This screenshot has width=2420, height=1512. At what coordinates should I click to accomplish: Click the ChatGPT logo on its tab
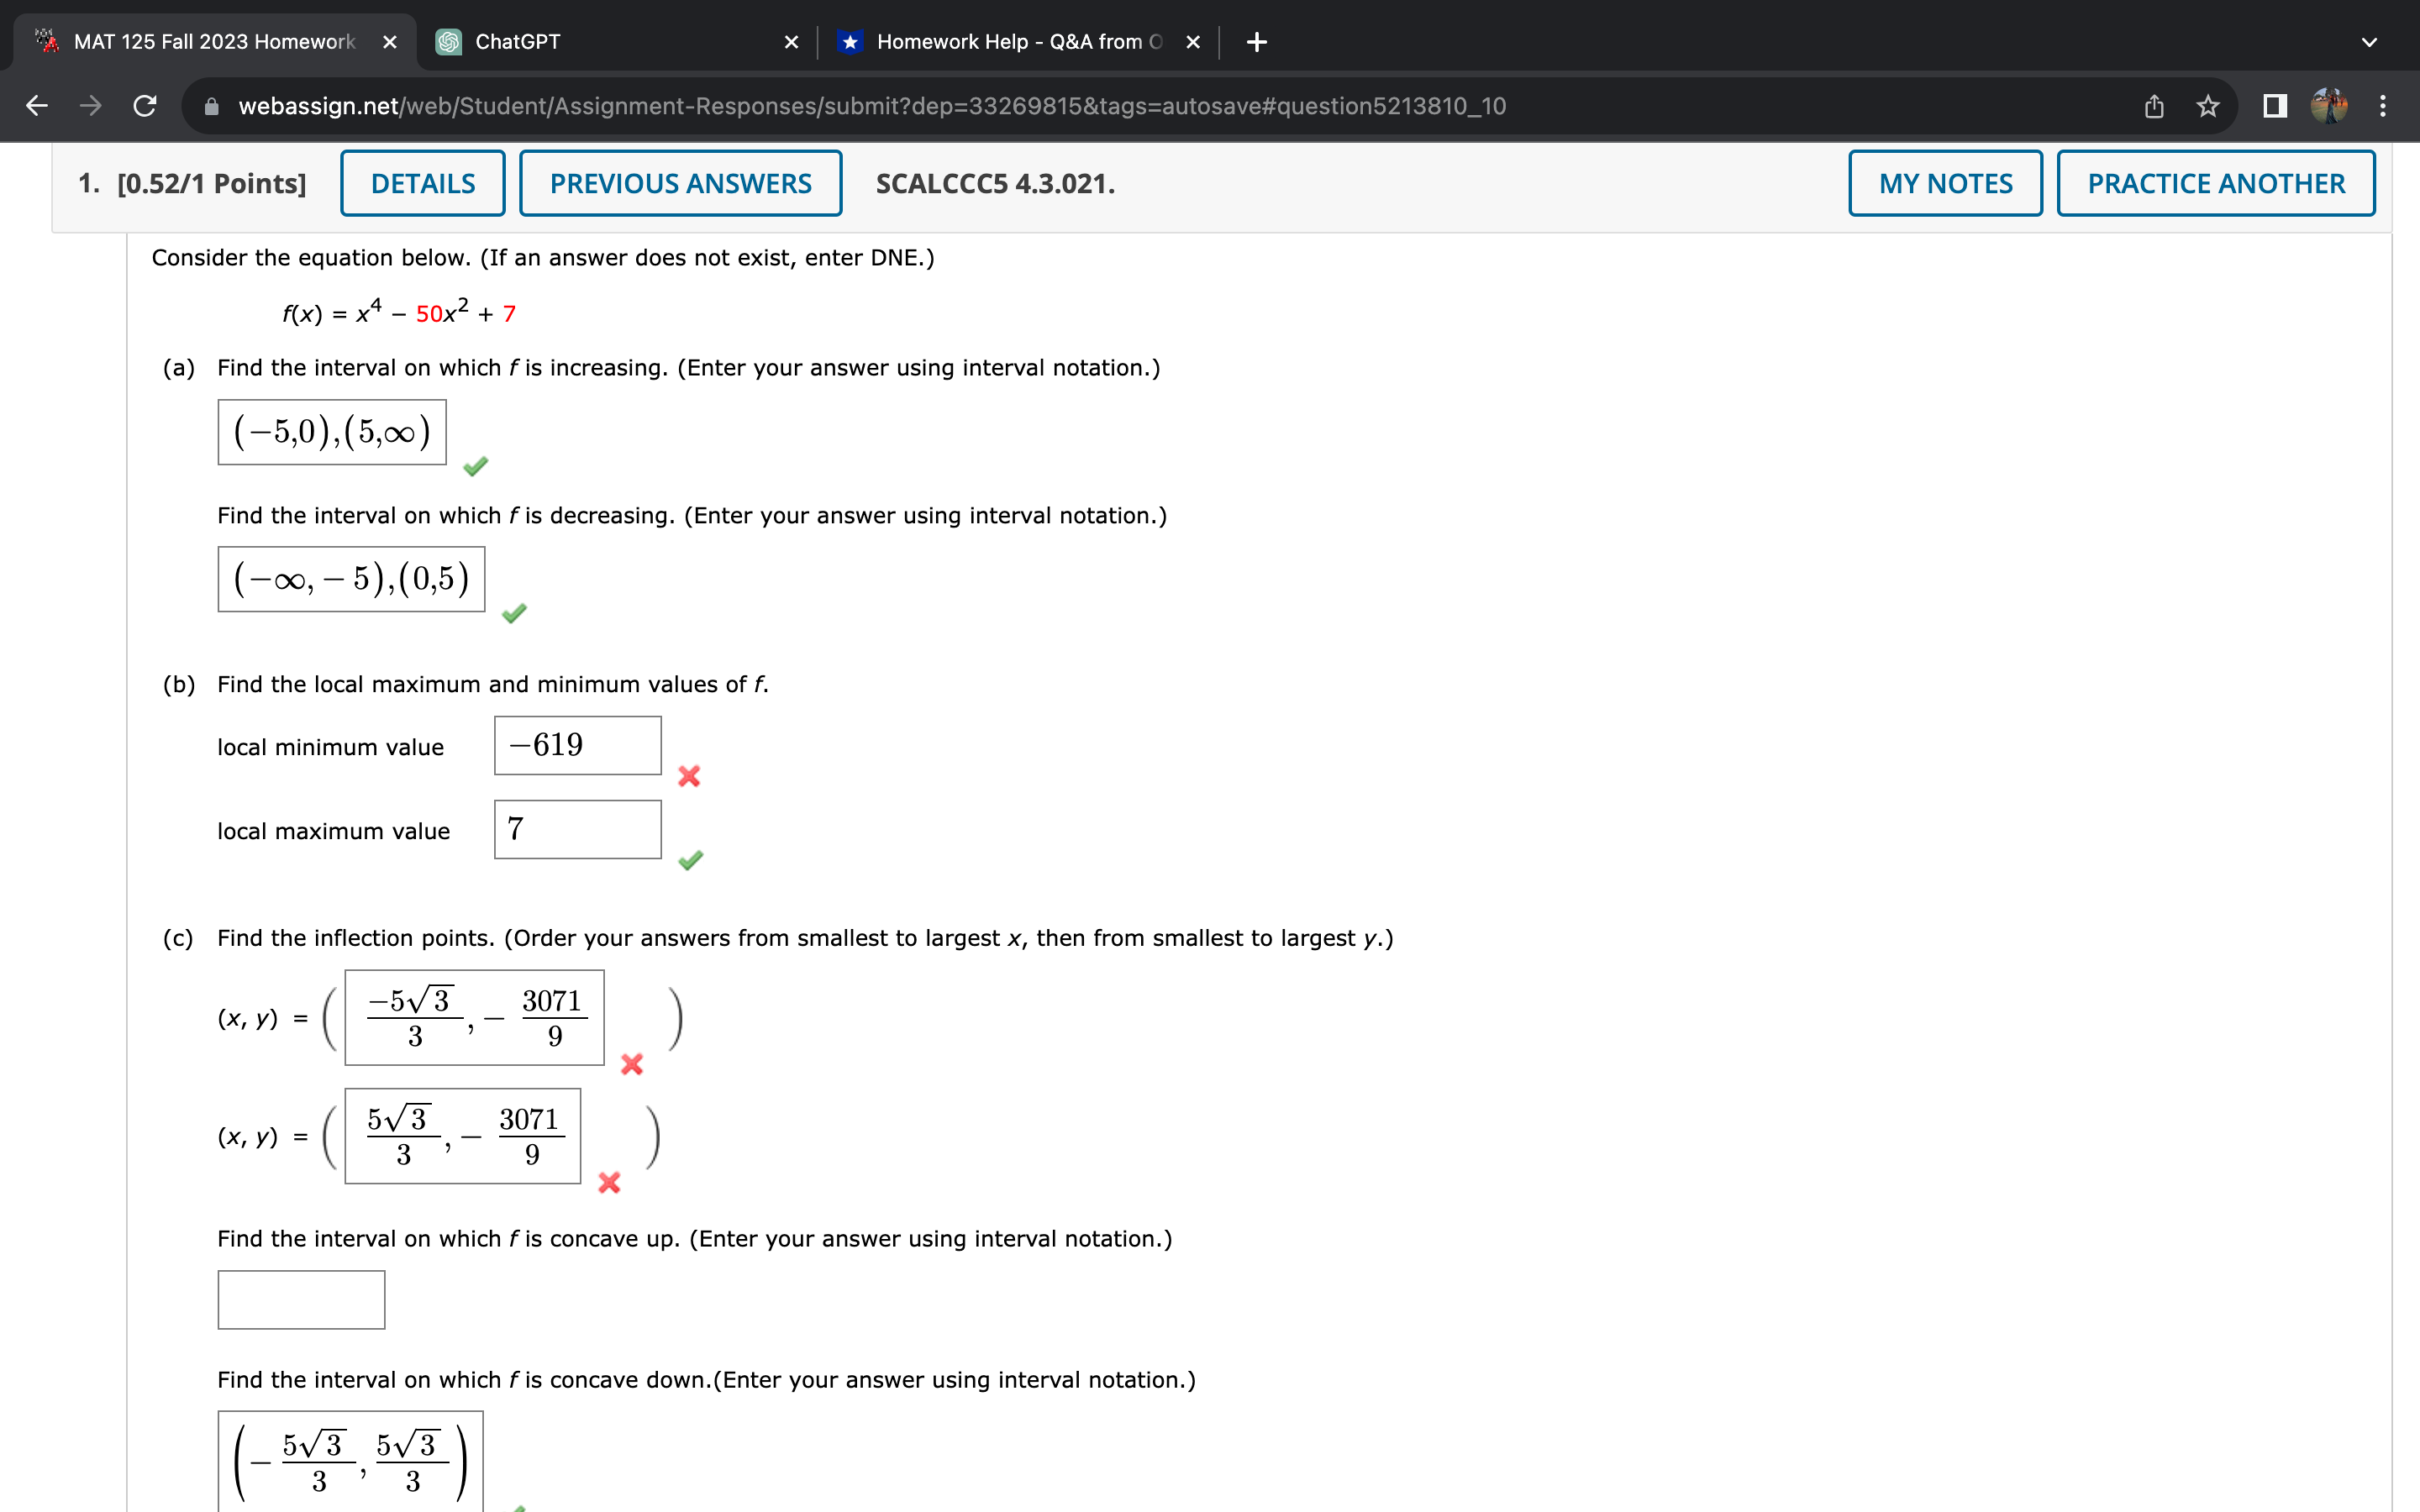[449, 41]
